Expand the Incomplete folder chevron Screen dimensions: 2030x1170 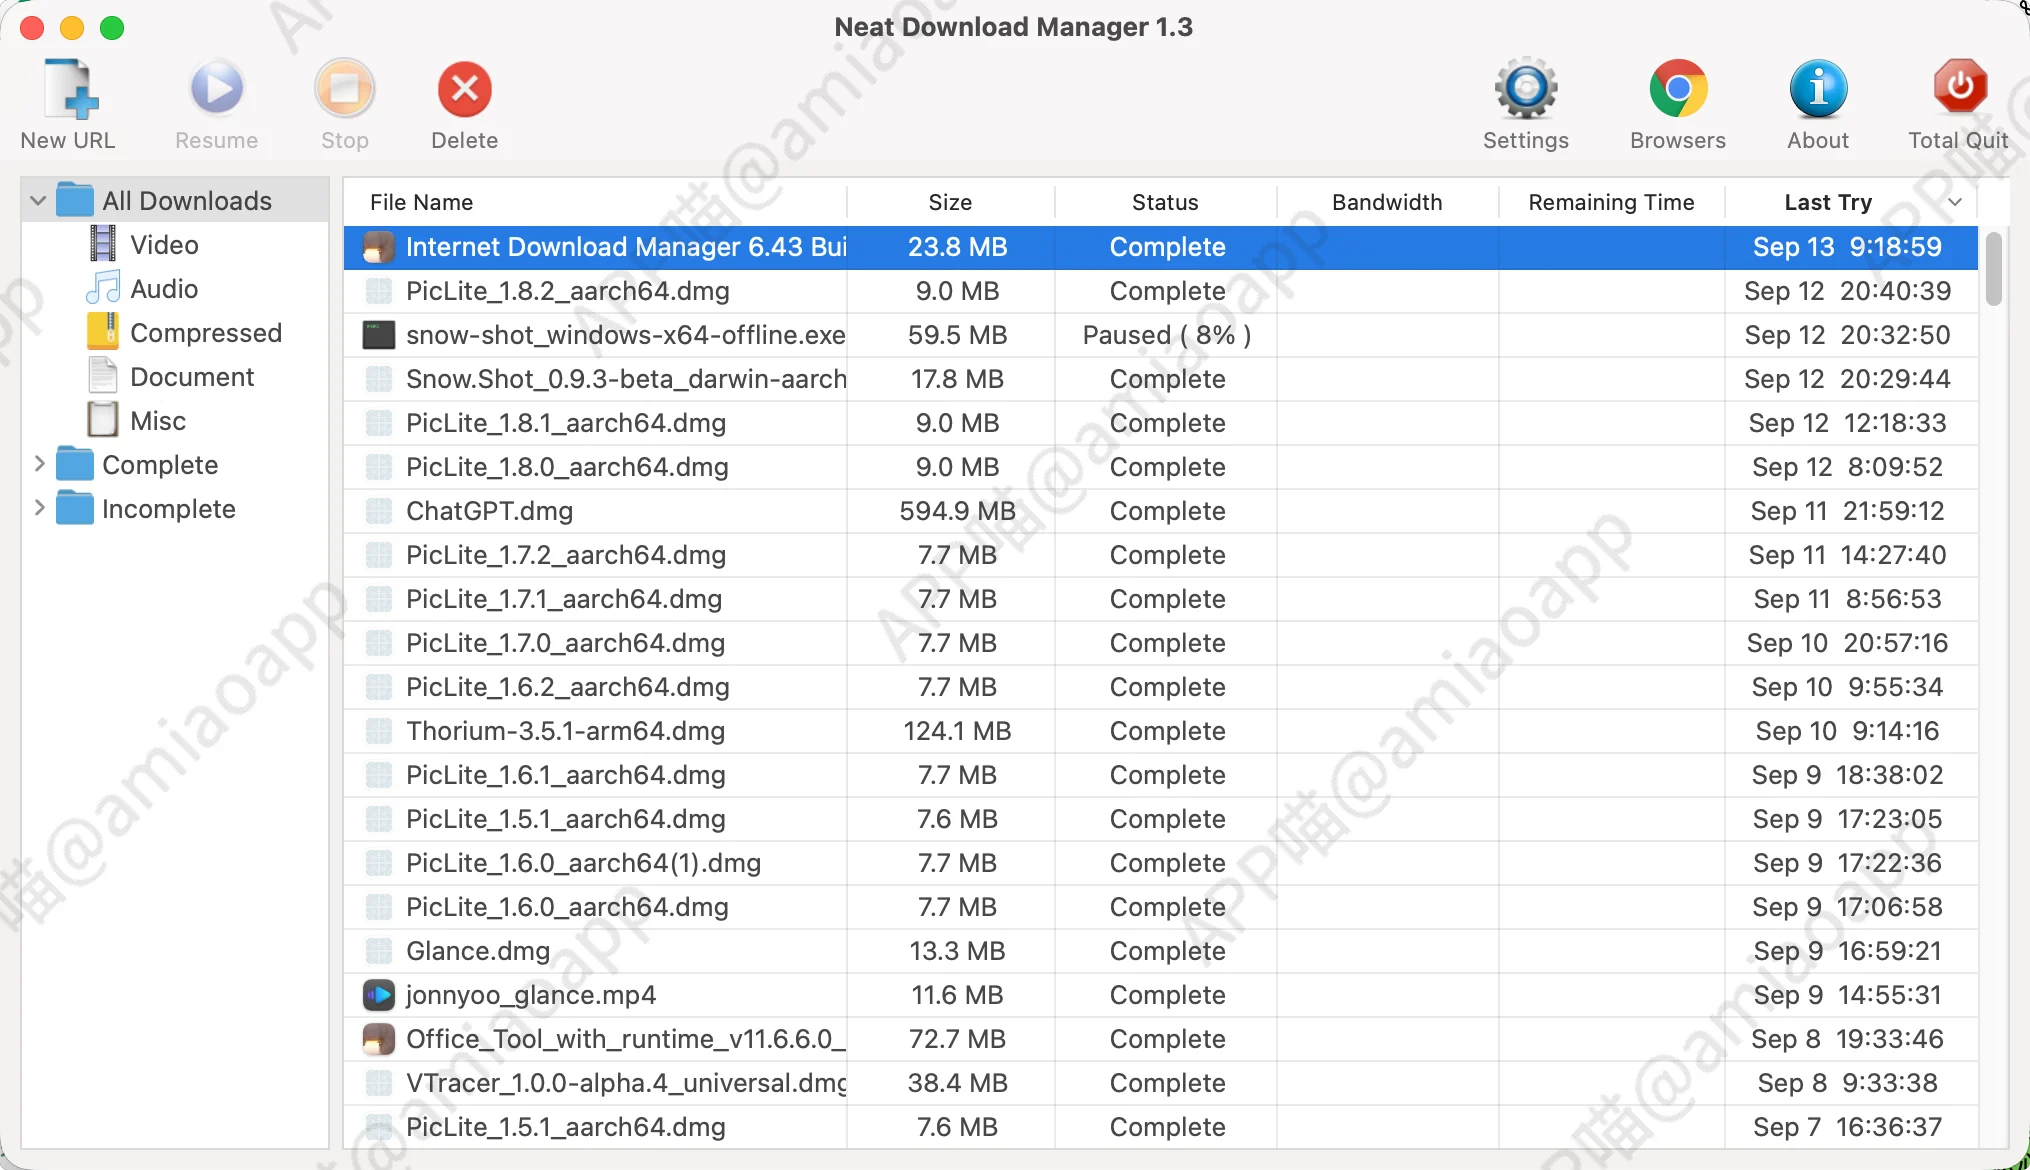39,508
